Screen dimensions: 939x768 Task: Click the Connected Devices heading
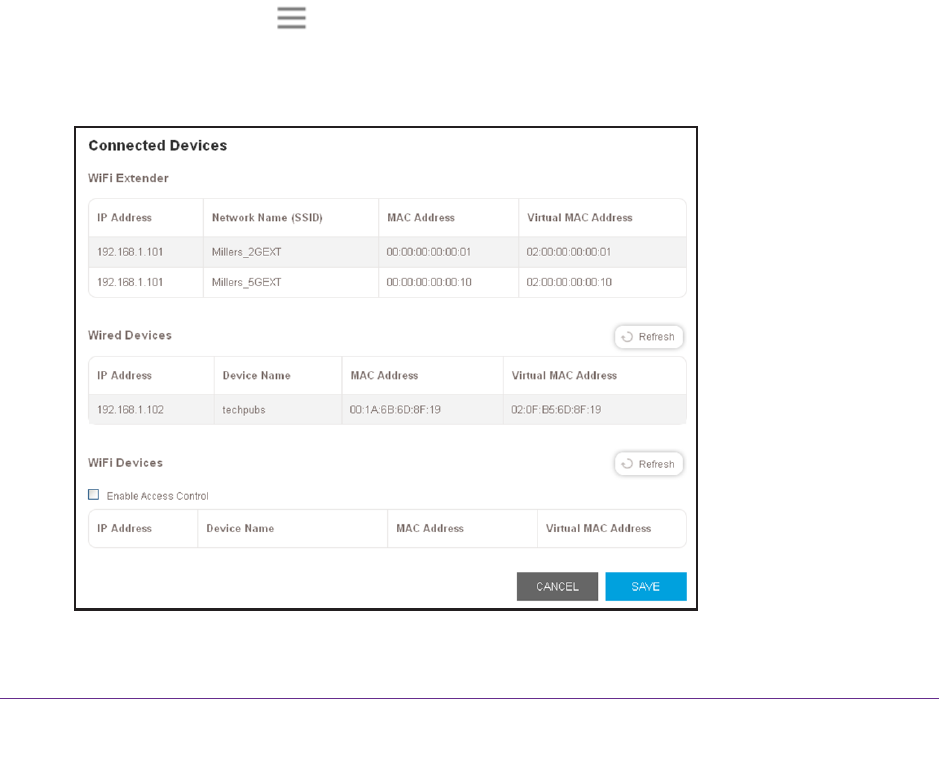(157, 146)
